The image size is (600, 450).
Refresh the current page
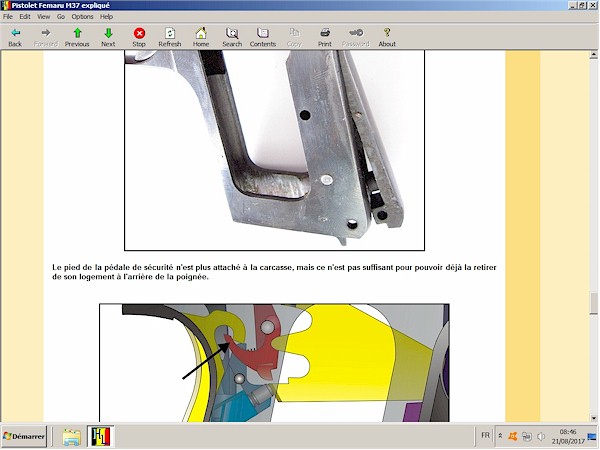coord(170,38)
